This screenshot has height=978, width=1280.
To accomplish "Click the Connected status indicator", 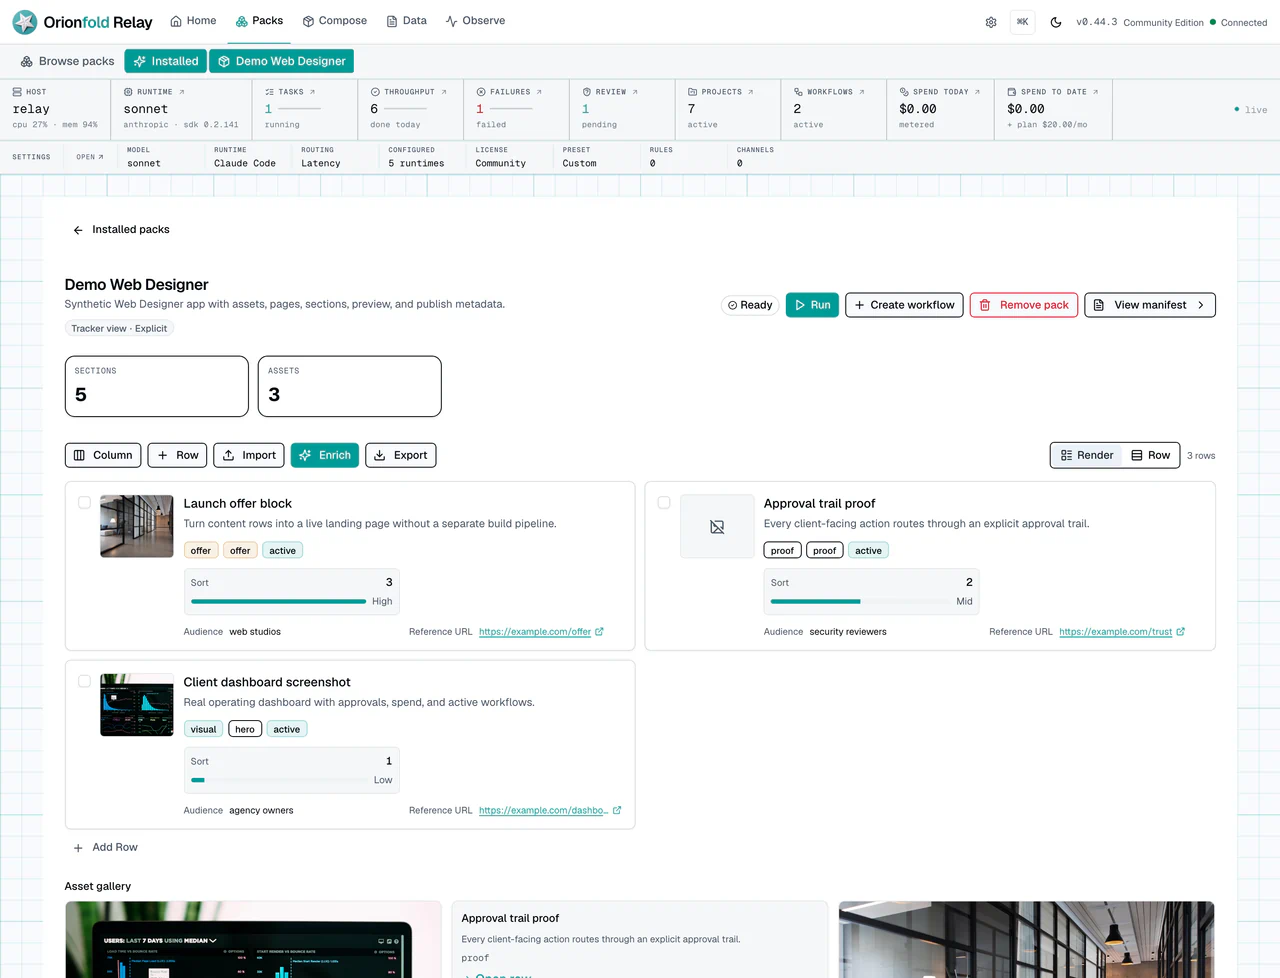I will [x=1238, y=22].
